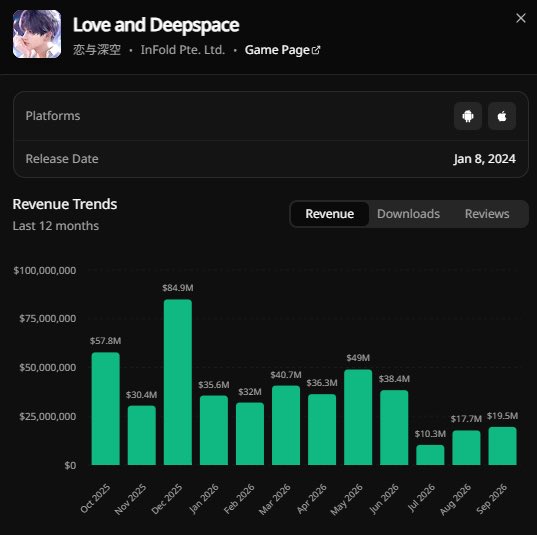
Task: Click the Jan 2026 revenue bar
Action: tap(214, 430)
